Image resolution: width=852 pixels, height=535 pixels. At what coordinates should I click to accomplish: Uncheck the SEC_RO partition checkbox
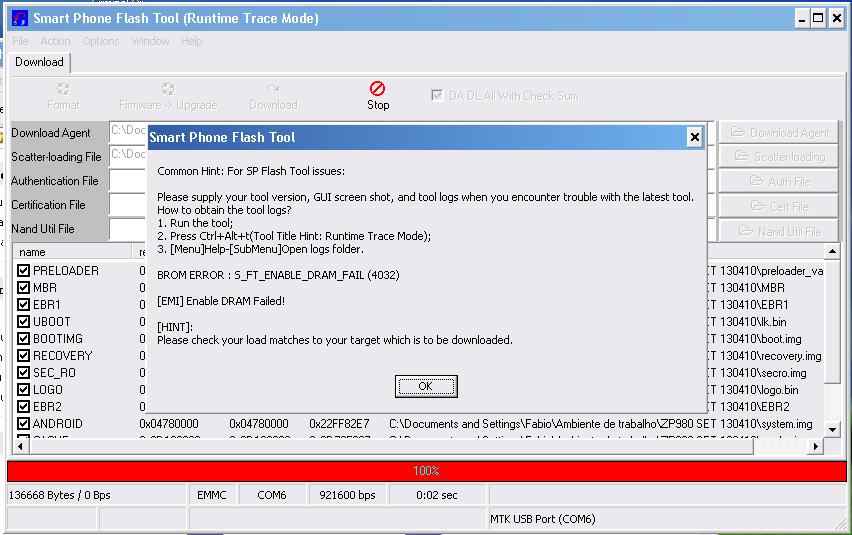pos(23,373)
